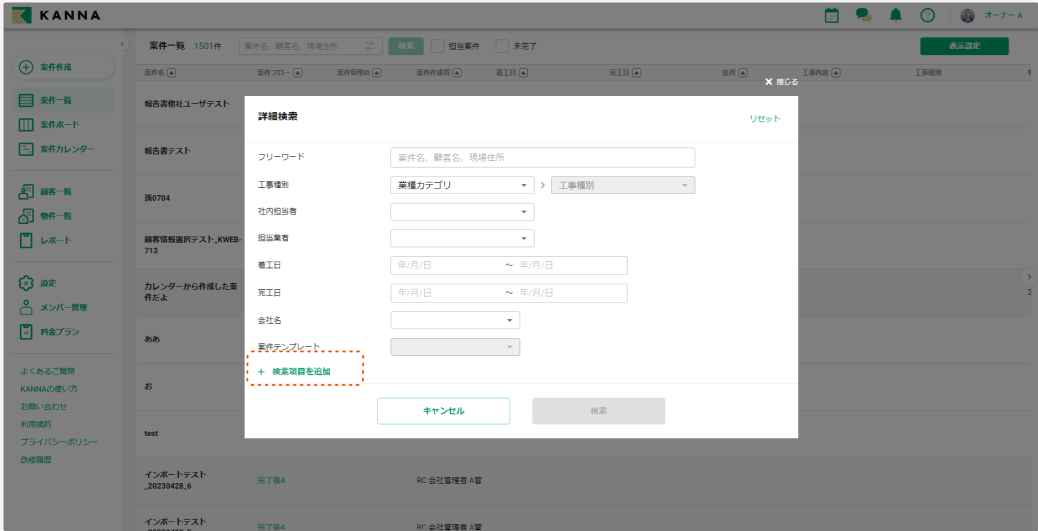Sort by the 案件名 column arrow
Image resolution: width=1038 pixels, height=531 pixels.
coord(172,72)
